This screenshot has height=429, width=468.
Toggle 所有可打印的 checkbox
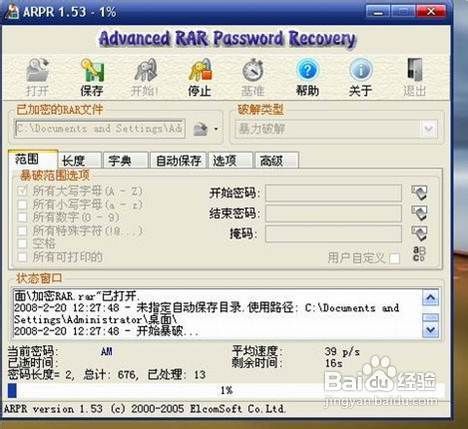[x=22, y=257]
